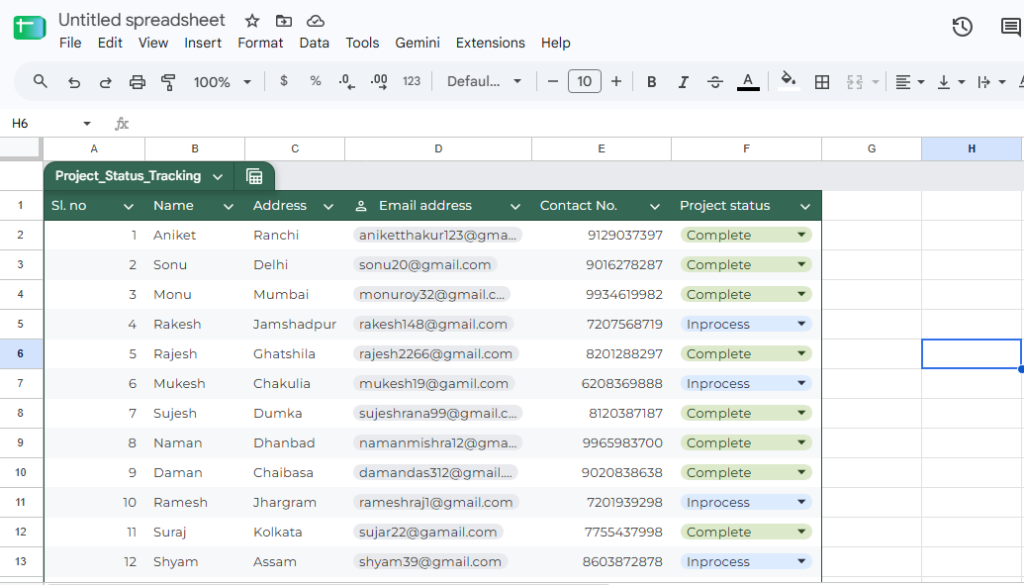Rename the Untitled spreadsheet title
Viewport: 1024px width, 585px height.
(x=141, y=20)
